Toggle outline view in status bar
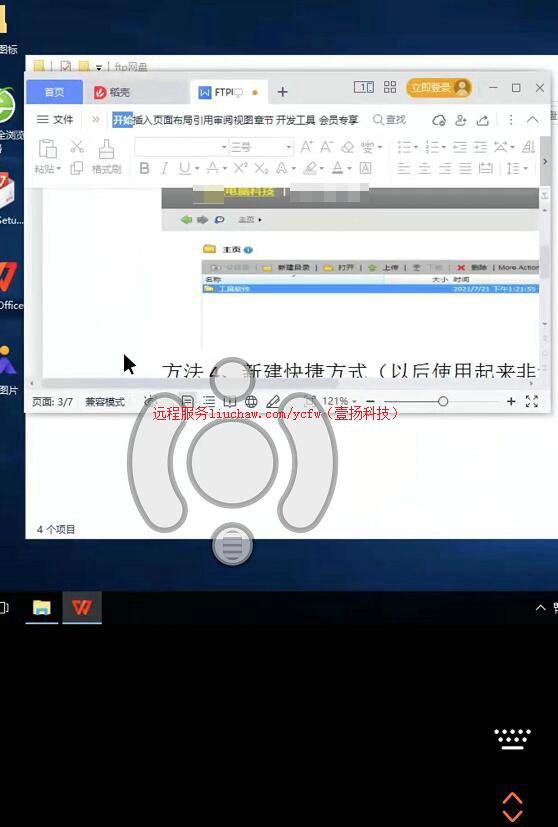 [209, 401]
